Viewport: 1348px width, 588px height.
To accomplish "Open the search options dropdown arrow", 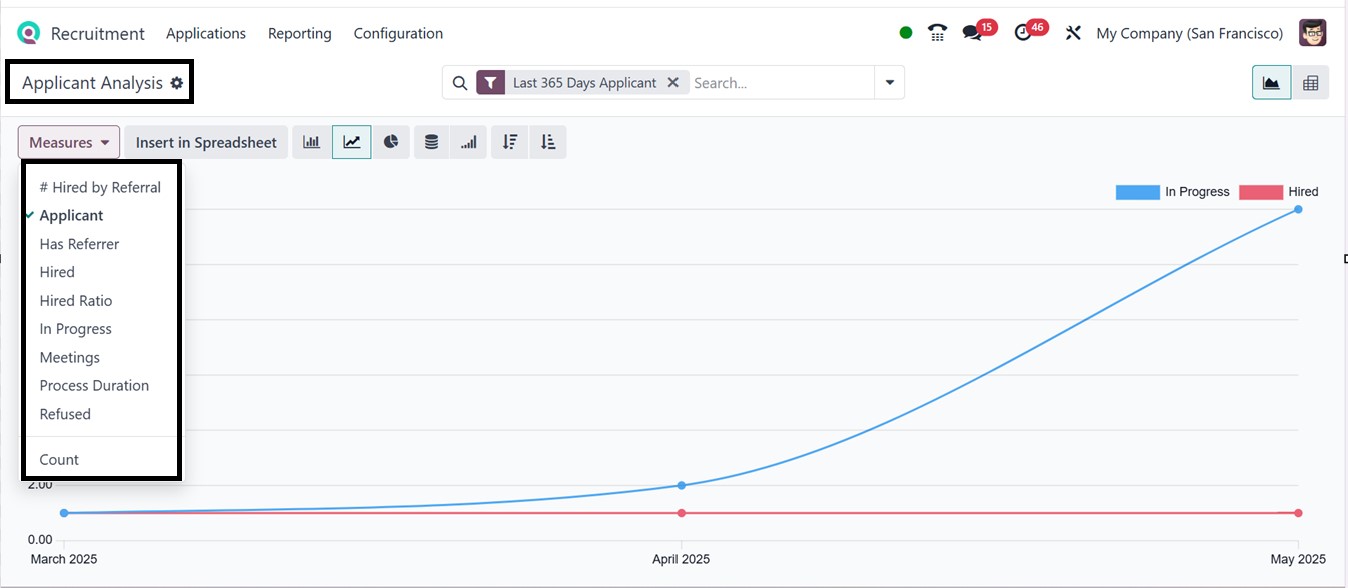I will click(x=889, y=83).
